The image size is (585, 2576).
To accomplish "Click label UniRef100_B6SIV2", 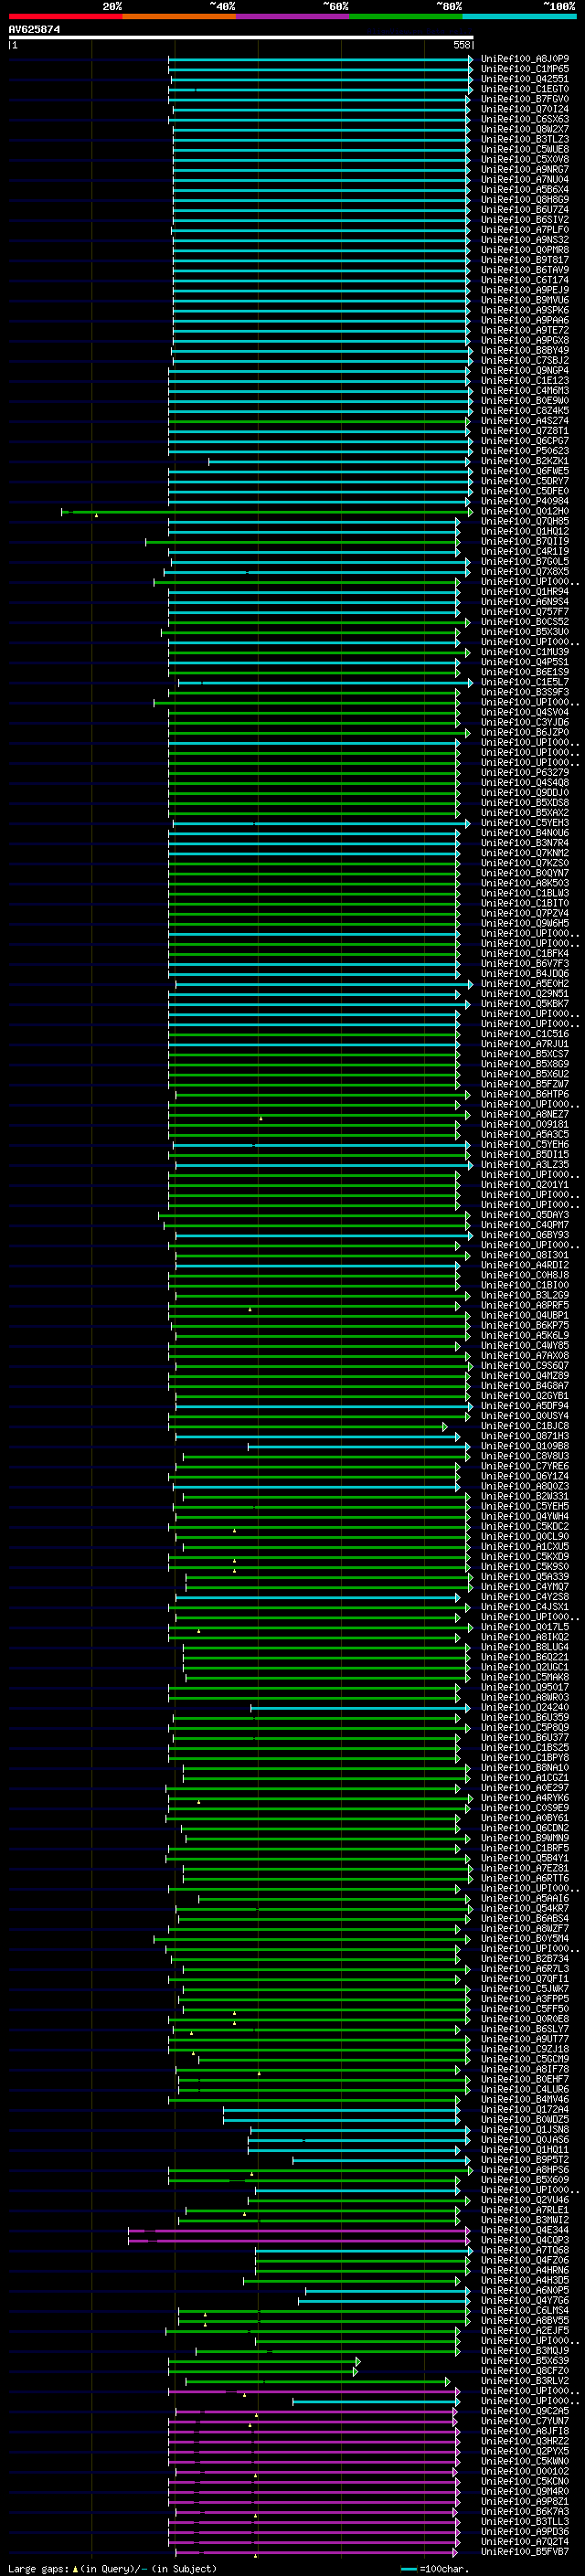I will 525,220.
